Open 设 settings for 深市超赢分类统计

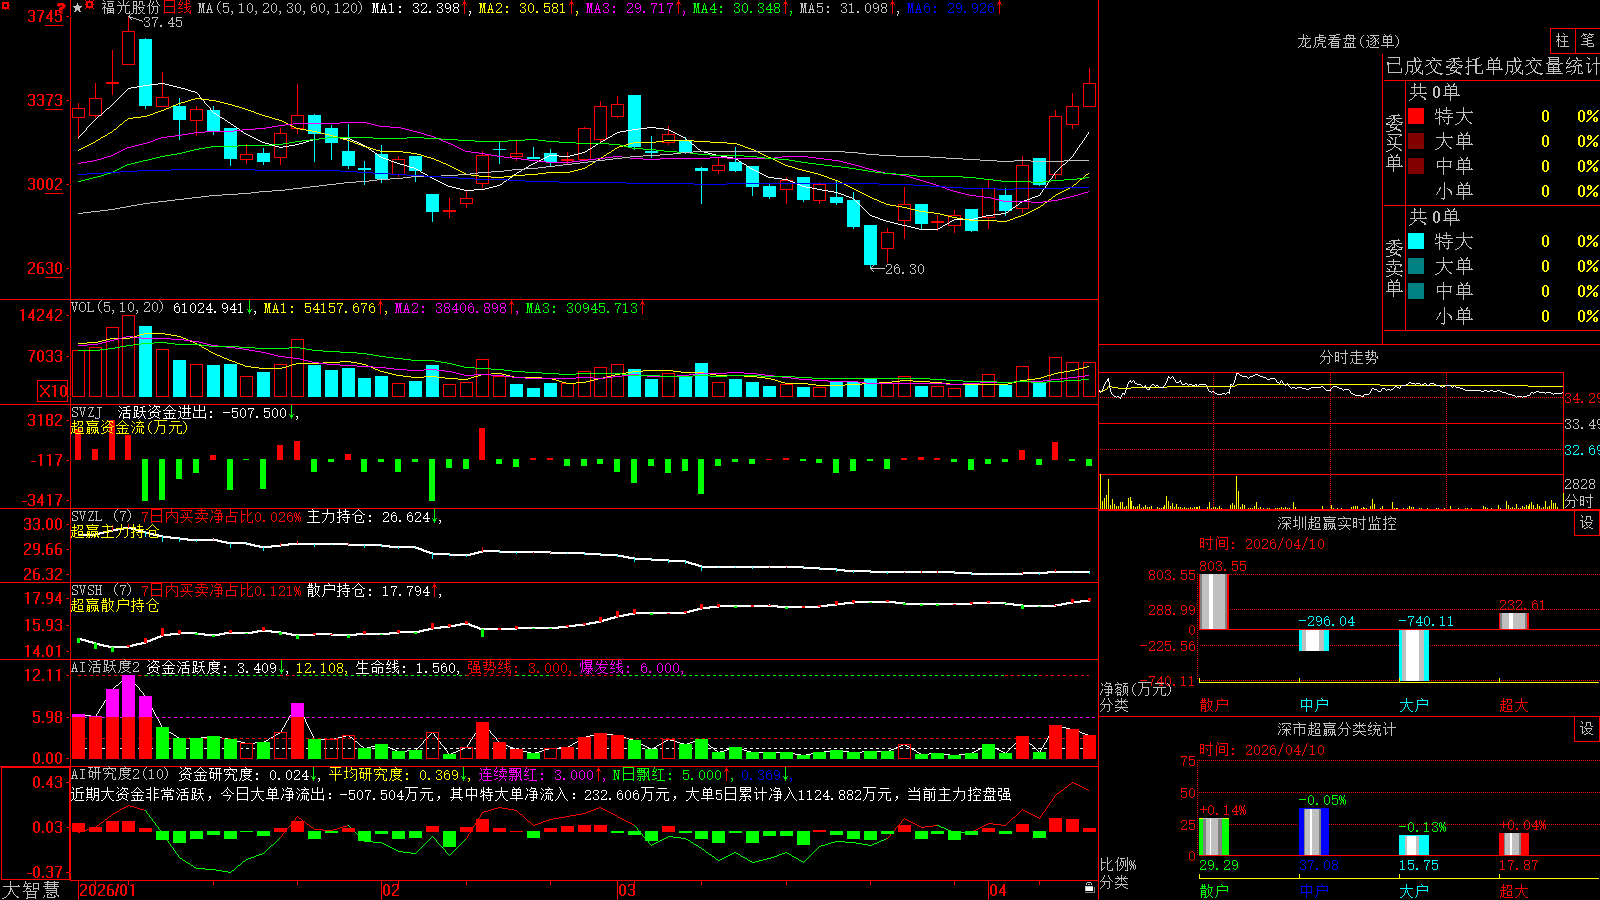point(1587,729)
